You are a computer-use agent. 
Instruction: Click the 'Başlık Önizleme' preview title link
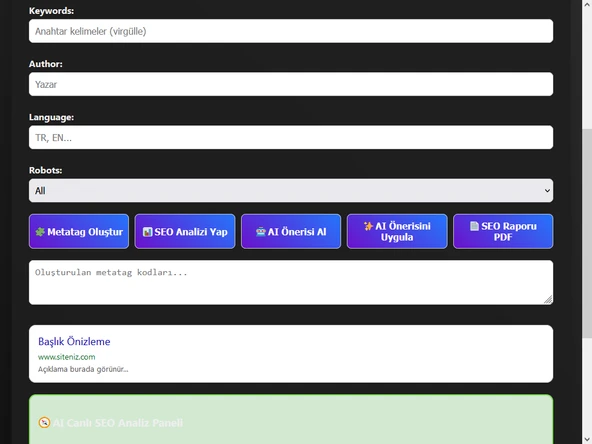pyautogui.click(x=74, y=342)
